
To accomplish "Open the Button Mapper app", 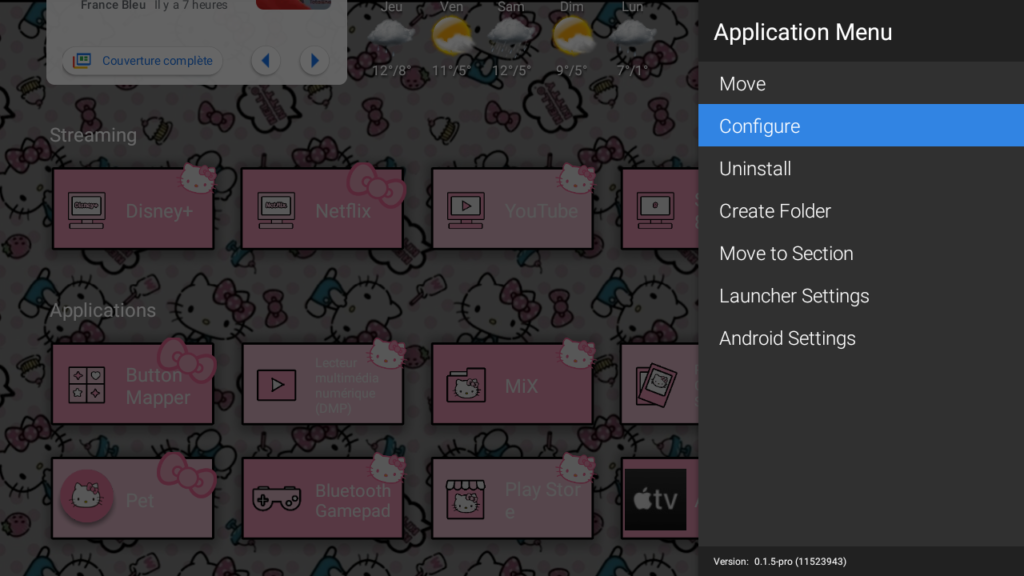I will (x=133, y=385).
